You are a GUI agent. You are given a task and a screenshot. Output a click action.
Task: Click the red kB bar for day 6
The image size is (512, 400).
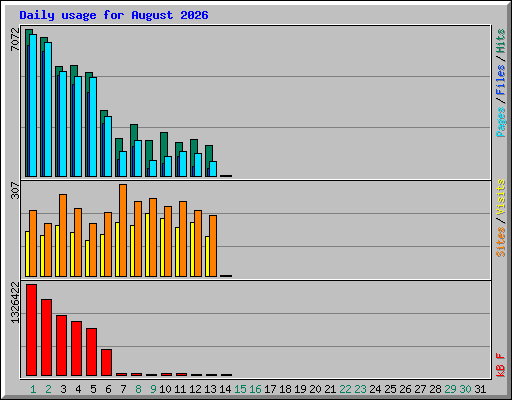[106, 362]
